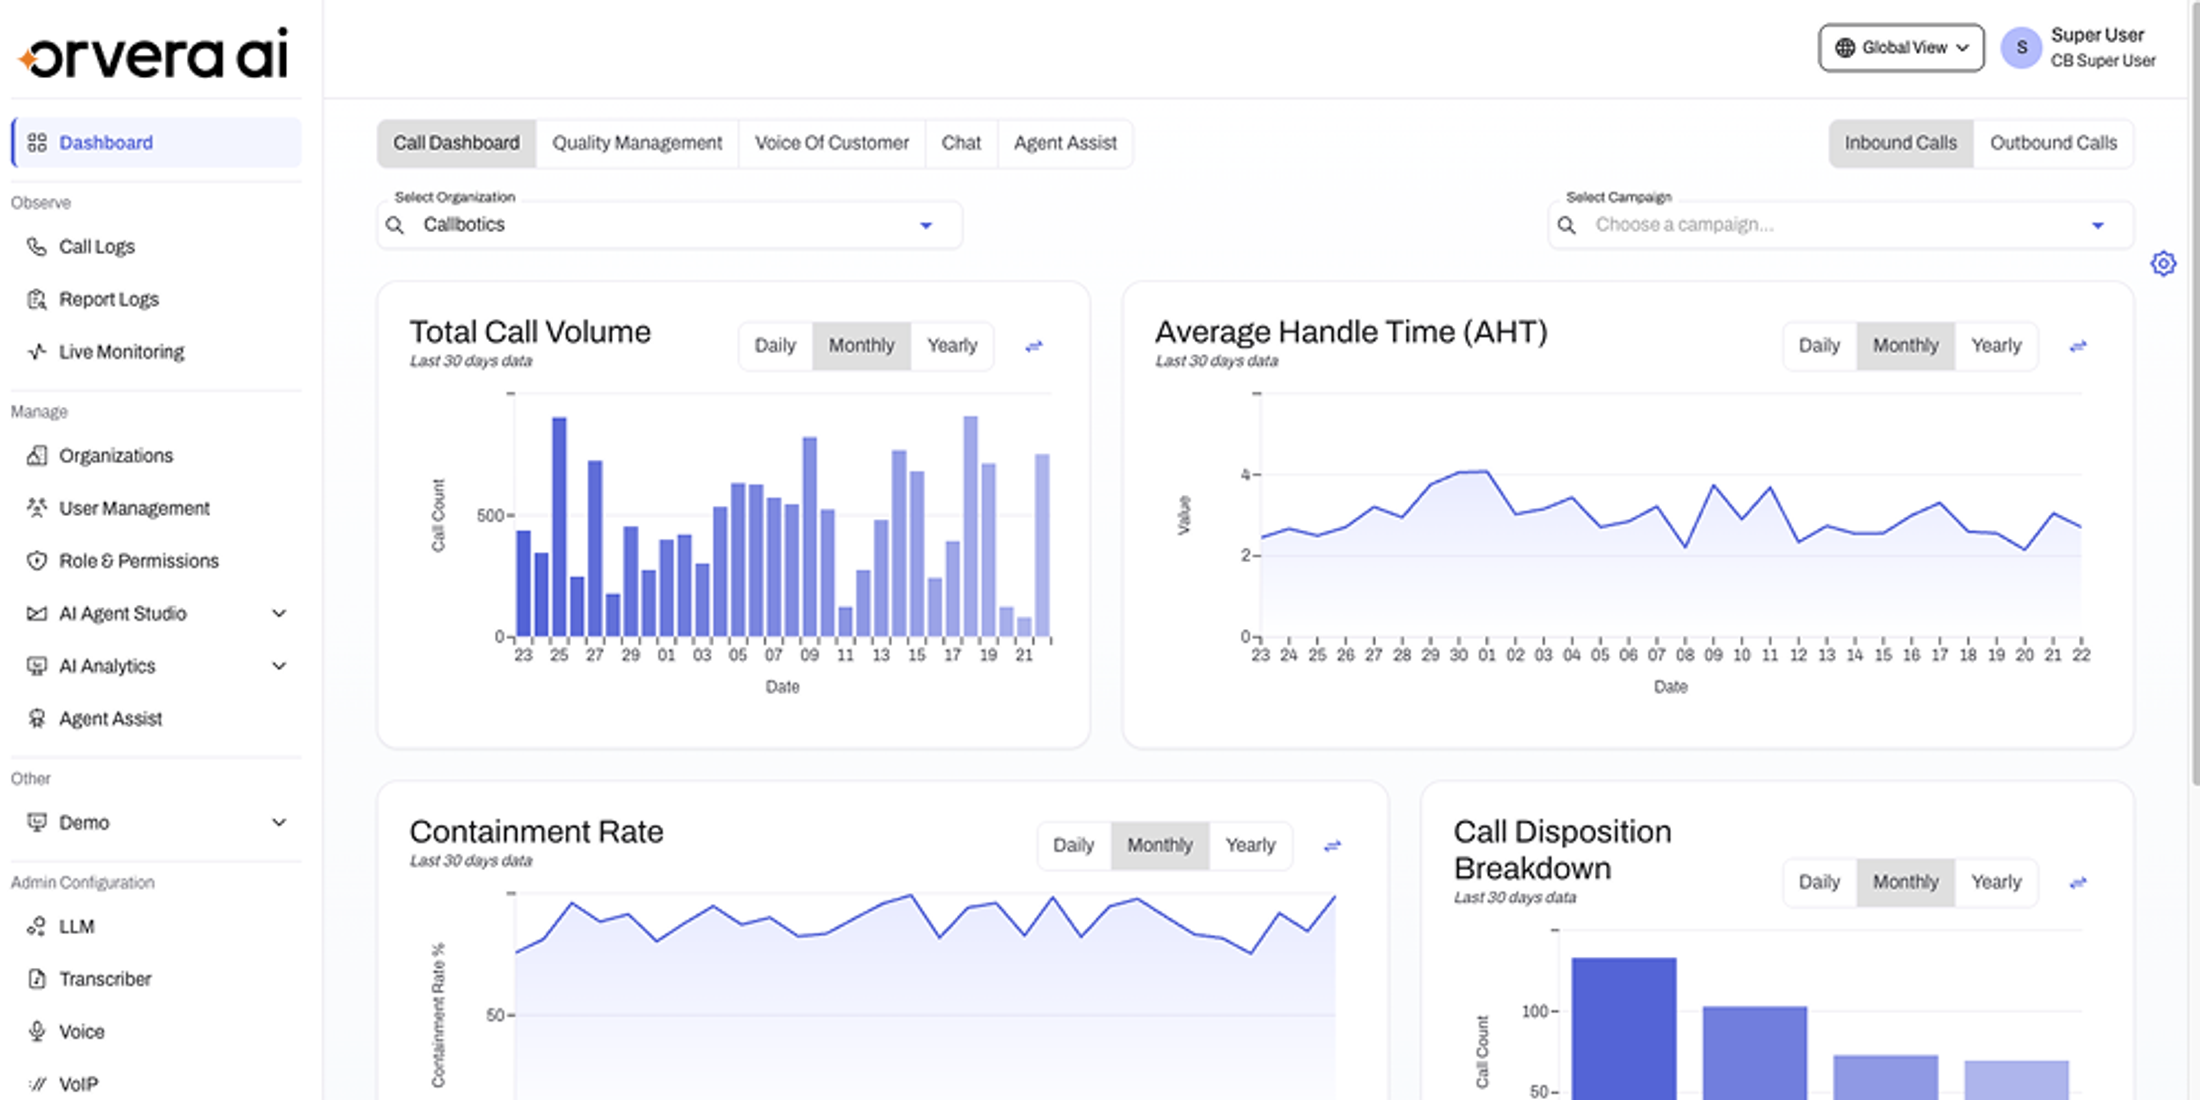The height and width of the screenshot is (1100, 2200).
Task: Click the dashboard settings gear icon
Action: click(2163, 263)
